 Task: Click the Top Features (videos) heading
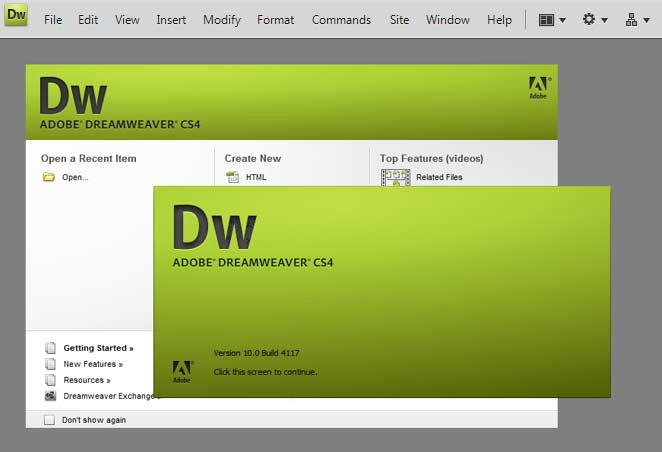click(431, 159)
